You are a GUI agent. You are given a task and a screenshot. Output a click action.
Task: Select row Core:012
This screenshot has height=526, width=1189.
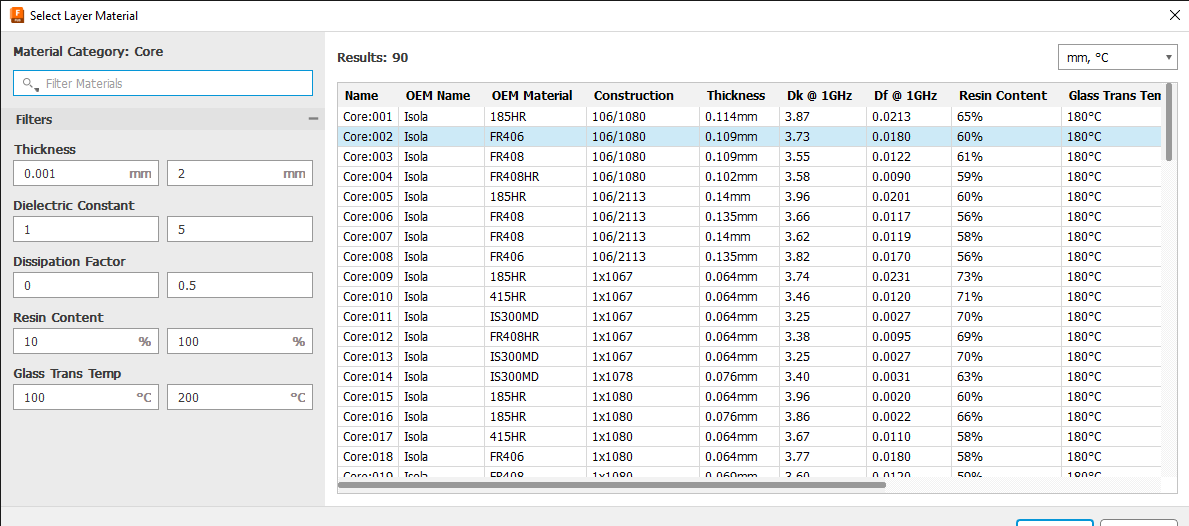pos(749,337)
